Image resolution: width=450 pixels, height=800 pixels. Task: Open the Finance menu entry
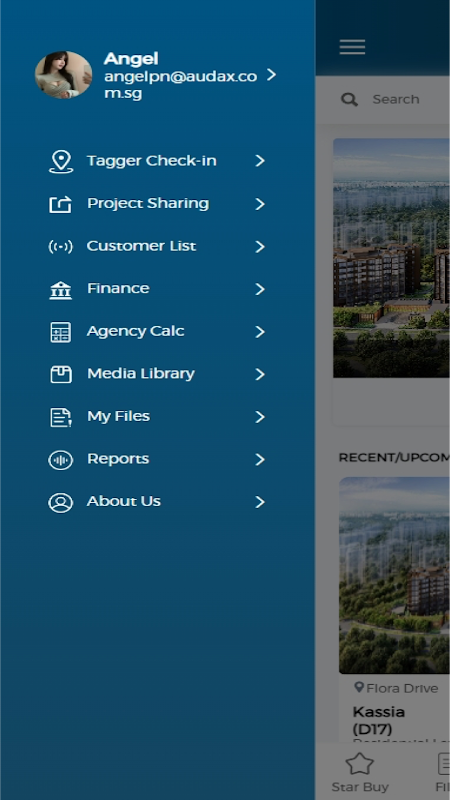157,289
